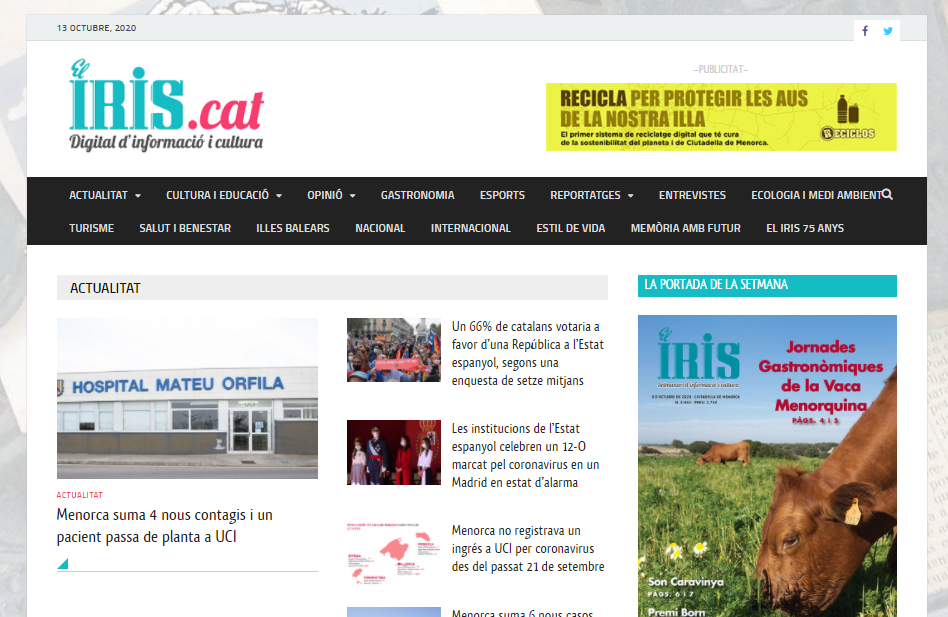Open the Salut i Benestar section
This screenshot has height=617, width=948.
point(185,228)
